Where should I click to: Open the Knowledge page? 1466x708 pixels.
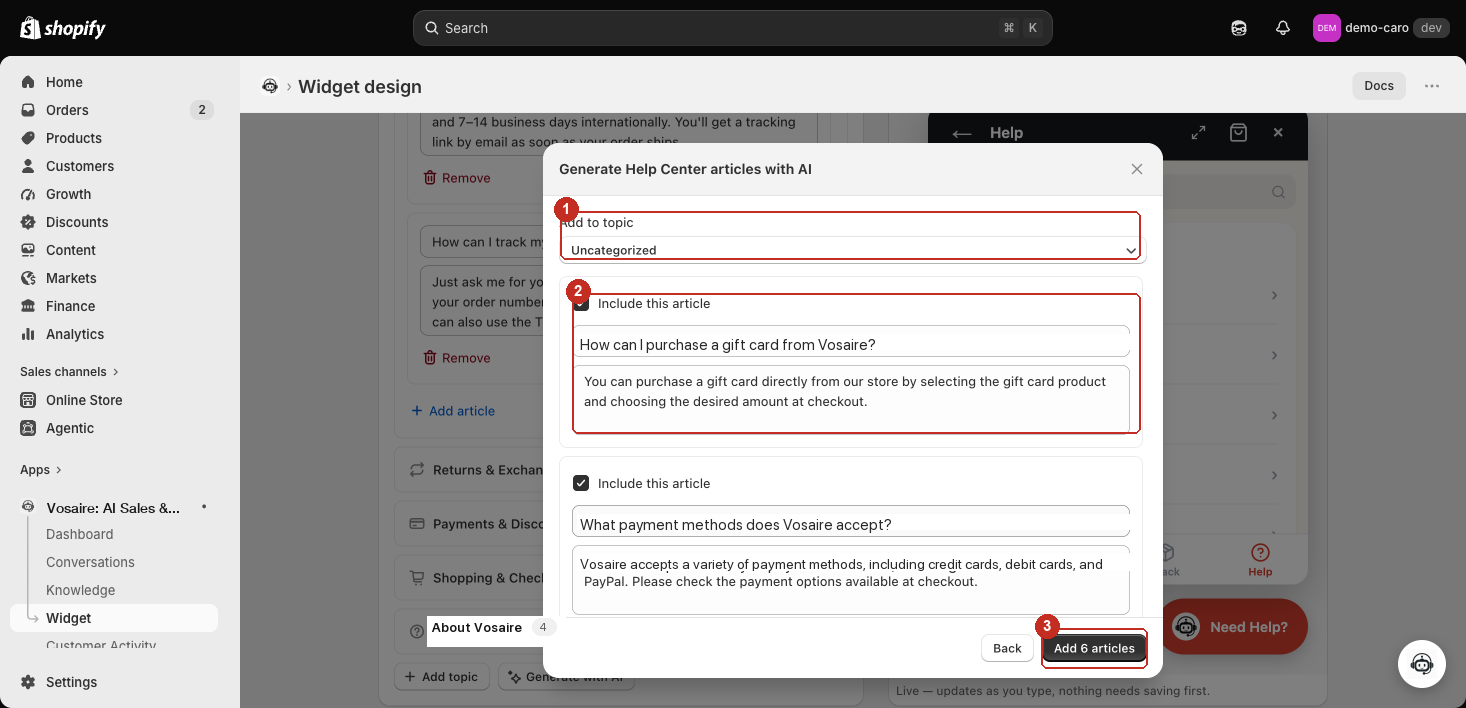coord(81,591)
